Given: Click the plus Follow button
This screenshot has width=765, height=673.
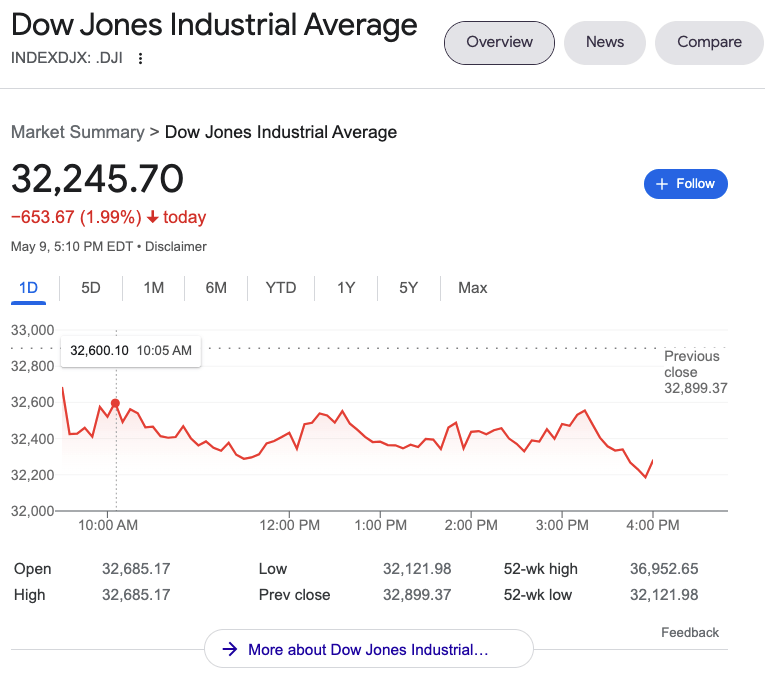Looking at the screenshot, I should click(685, 184).
